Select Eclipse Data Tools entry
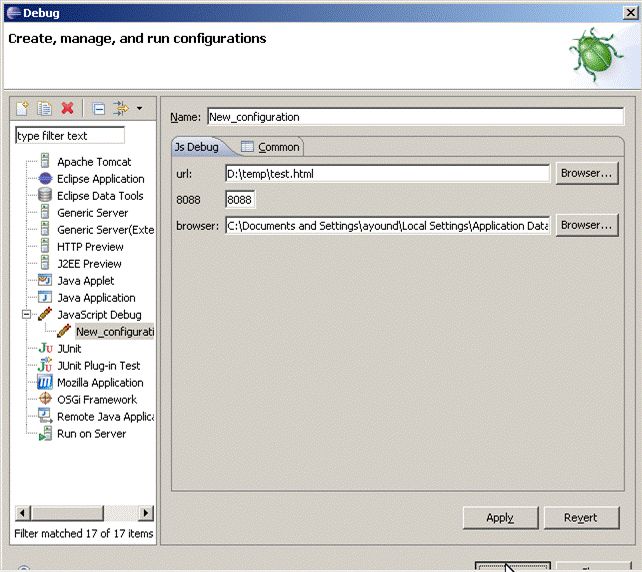Screen dimensions: 642x572 100,196
